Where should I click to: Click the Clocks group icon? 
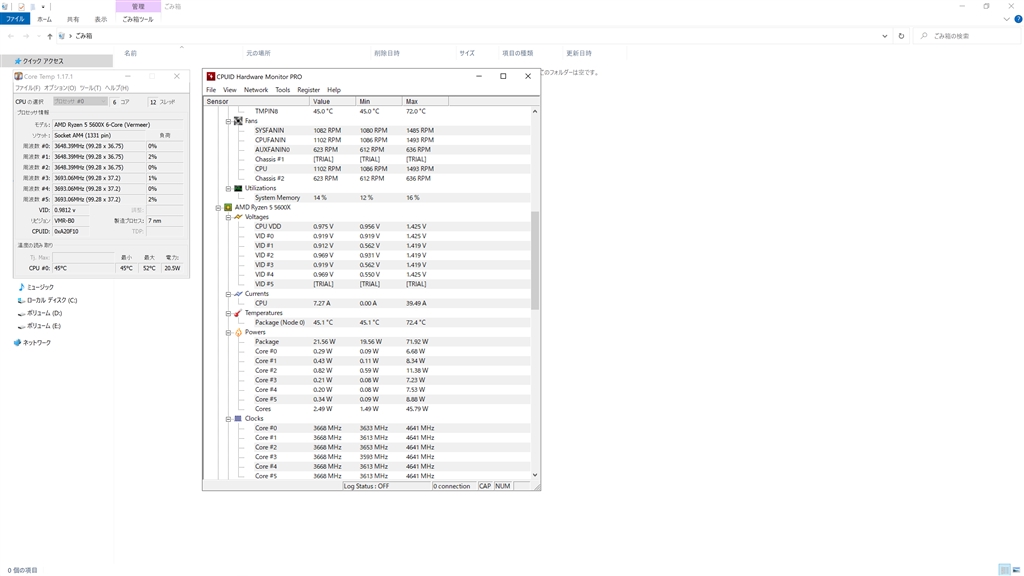click(238, 419)
